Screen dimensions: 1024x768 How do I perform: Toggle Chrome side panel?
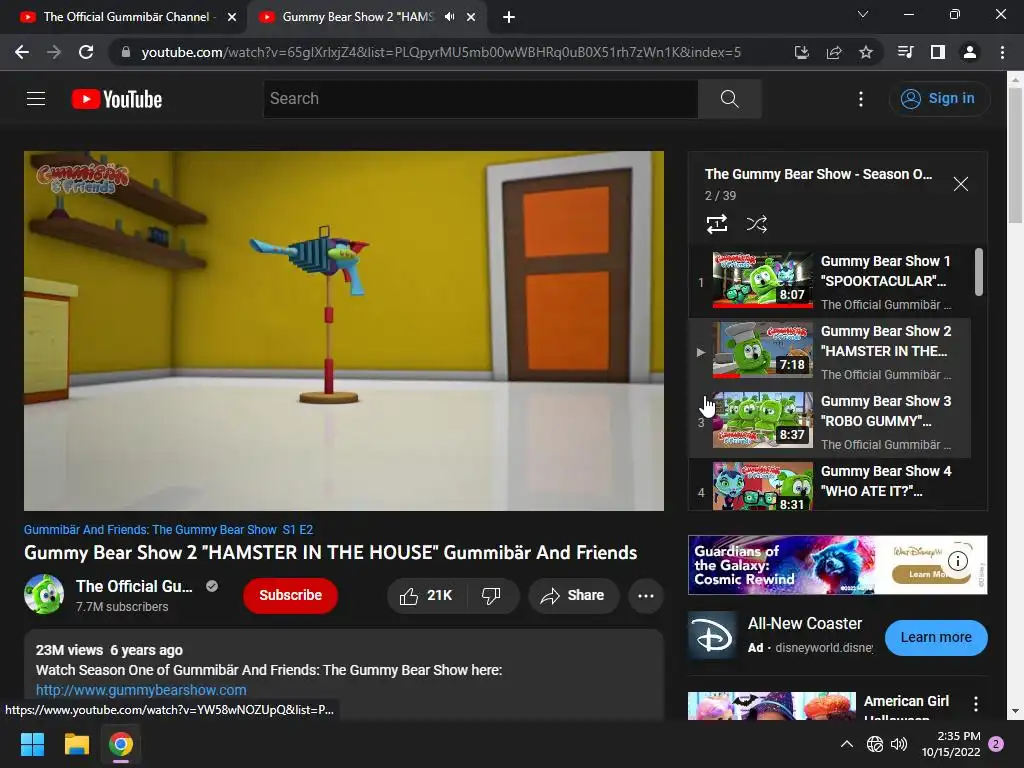pos(938,52)
